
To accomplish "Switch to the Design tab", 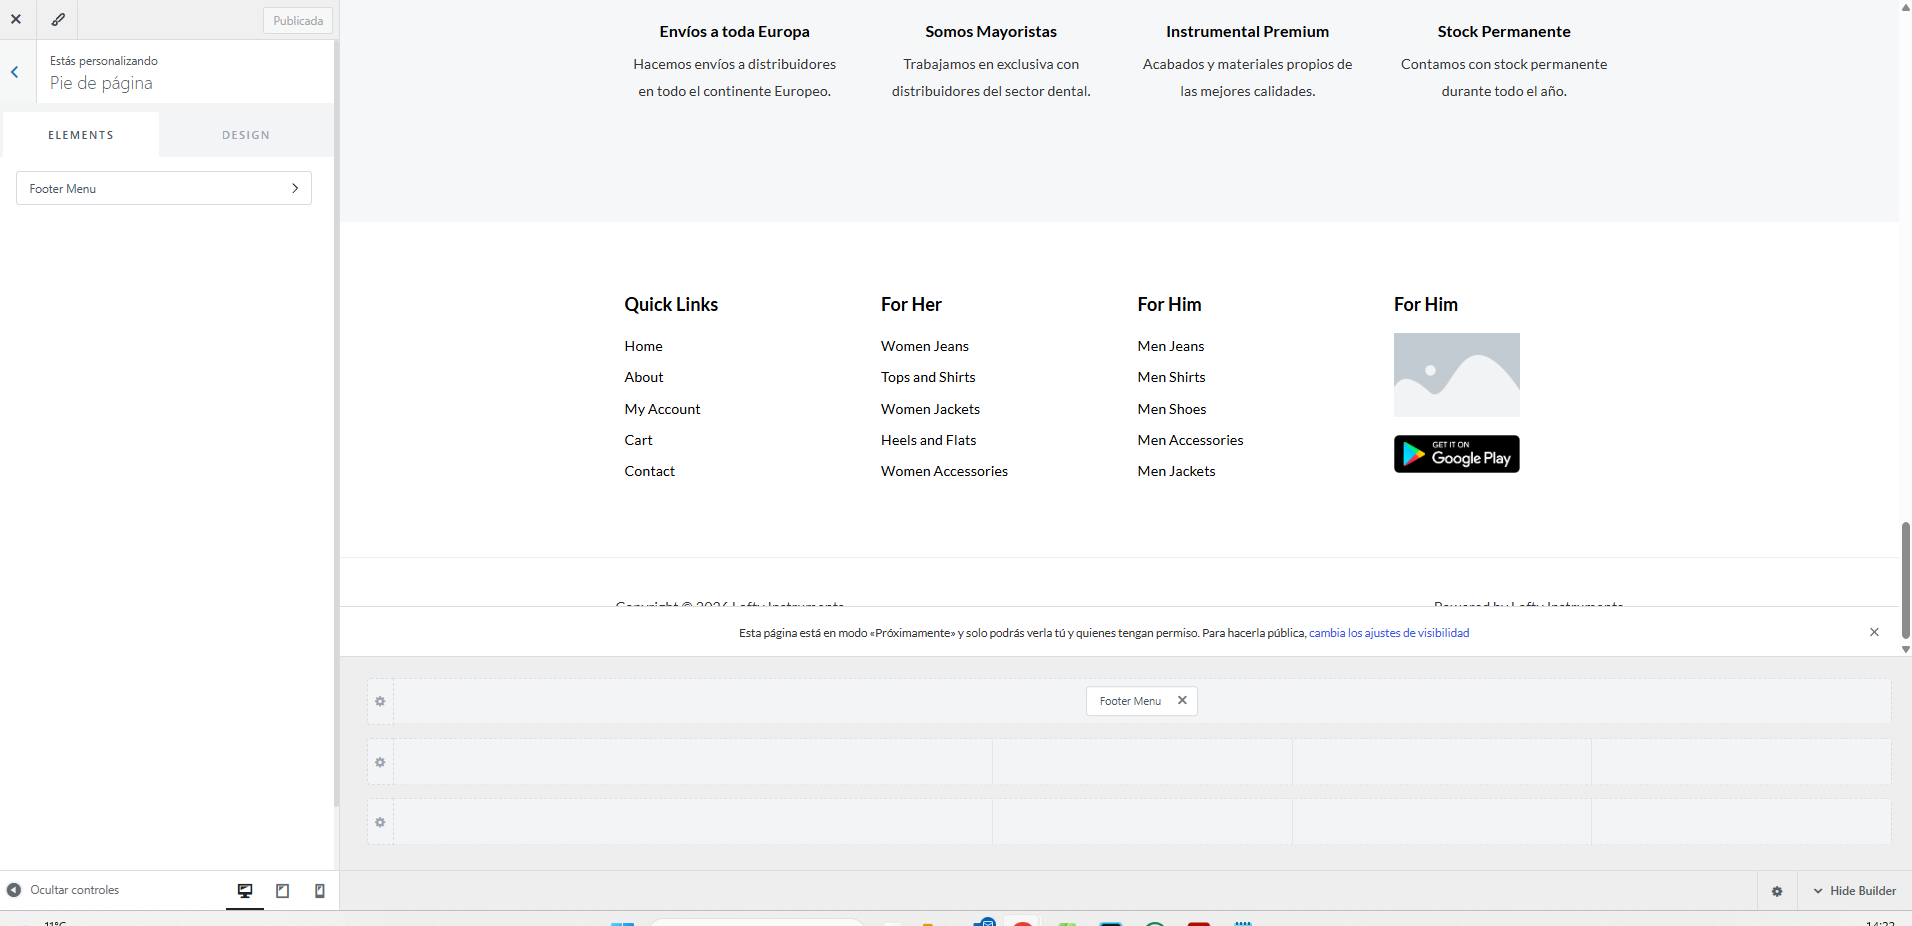I will 246,135.
